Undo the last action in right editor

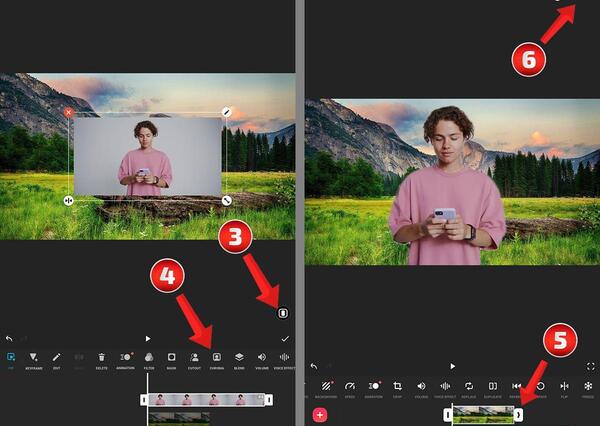click(x=314, y=366)
